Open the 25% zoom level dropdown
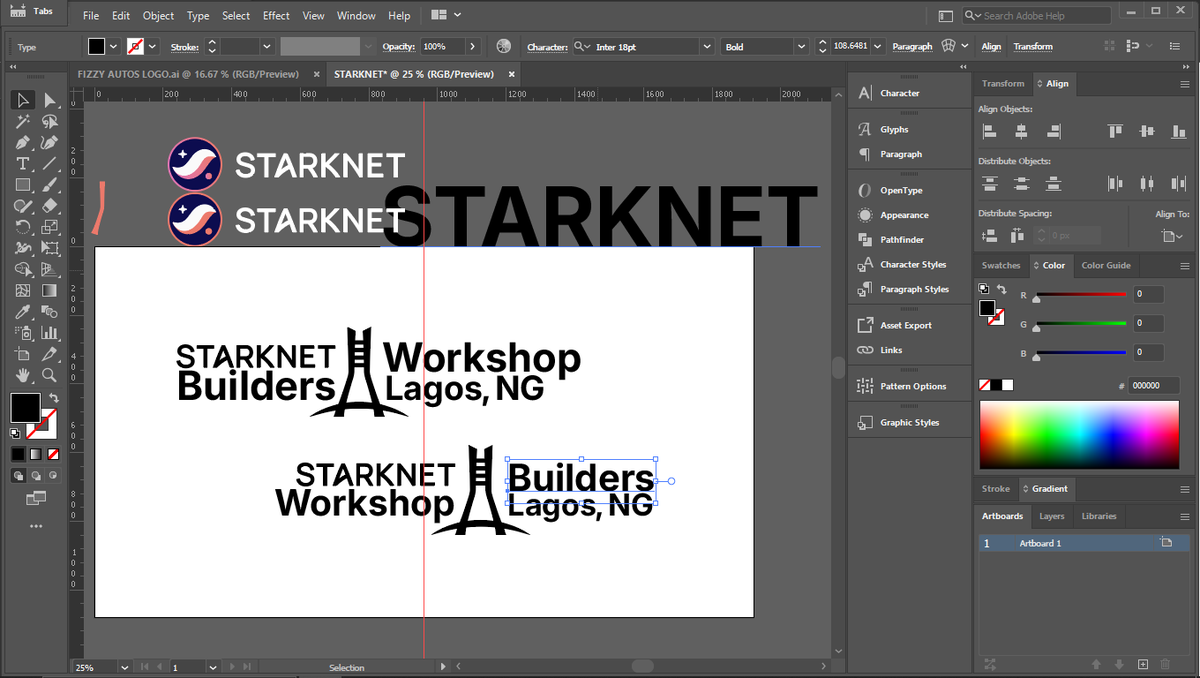The image size is (1200, 678). 125,667
